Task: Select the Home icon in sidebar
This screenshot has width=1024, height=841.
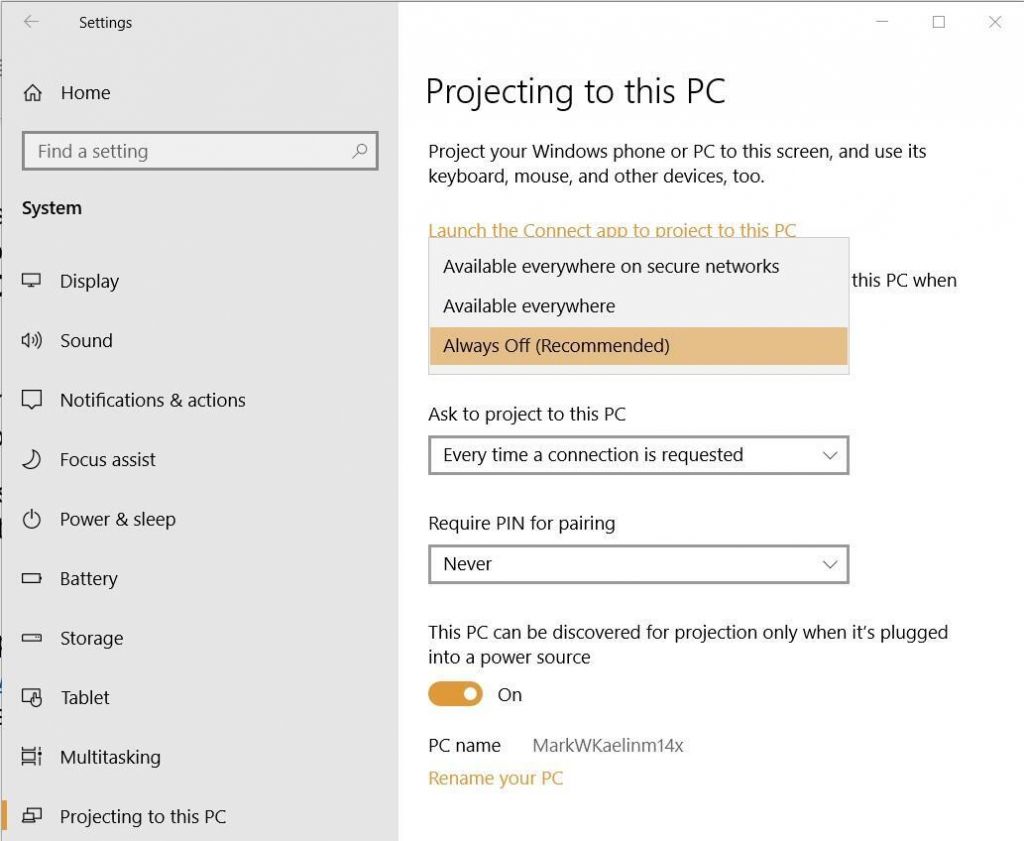Action: point(32,92)
